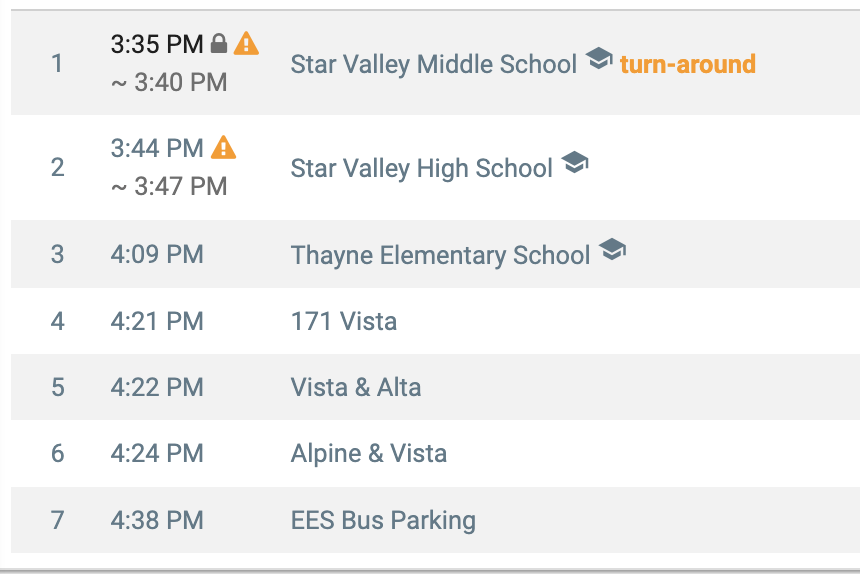Click the lock icon beside 3:35 PM

click(x=219, y=43)
